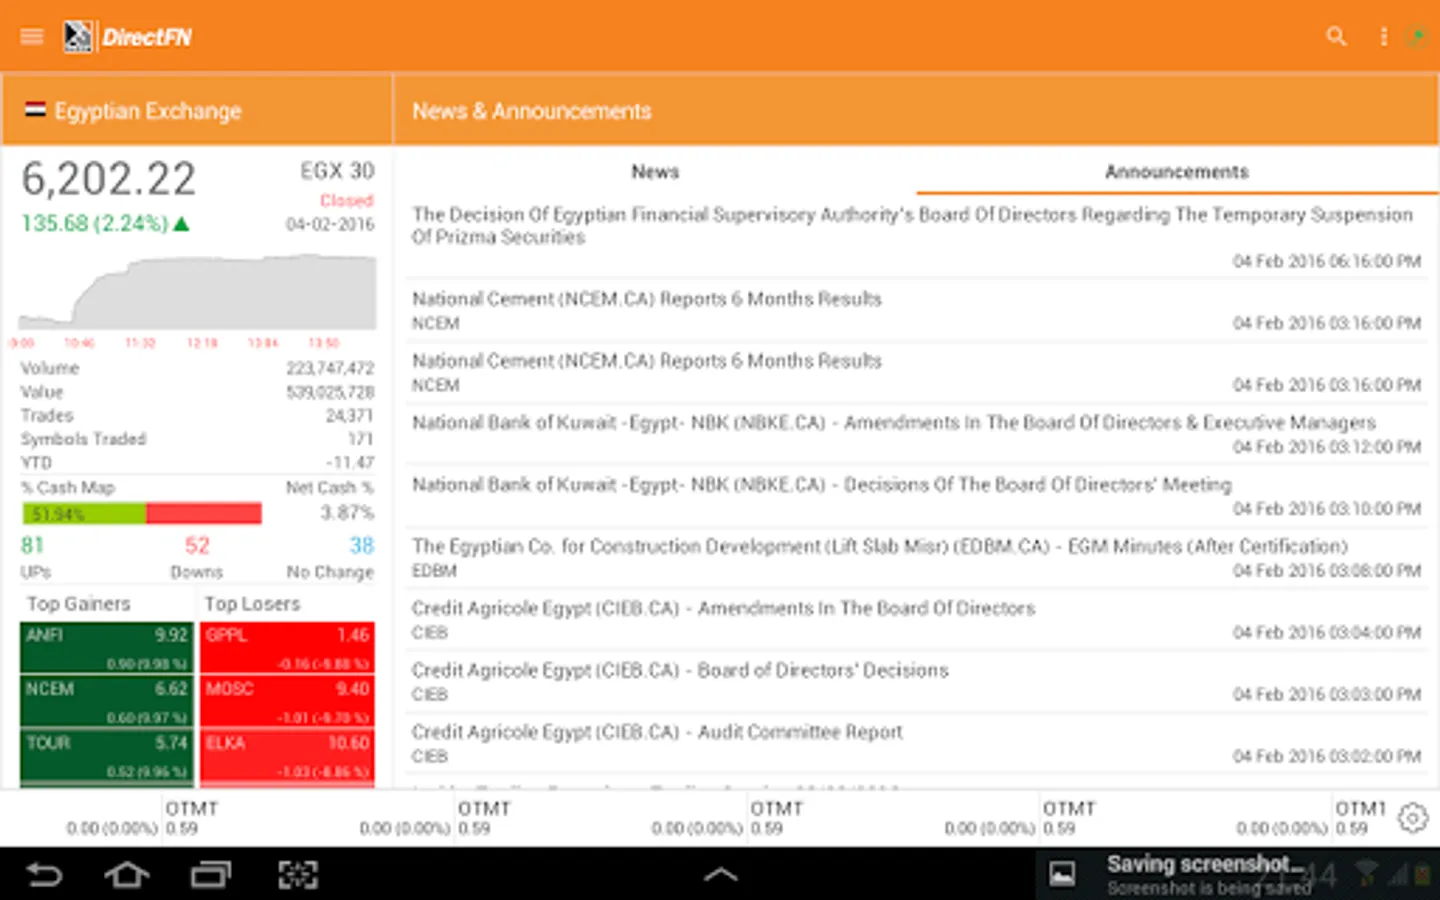Tap the green connection status icon
1440x900 pixels.
(1417, 37)
